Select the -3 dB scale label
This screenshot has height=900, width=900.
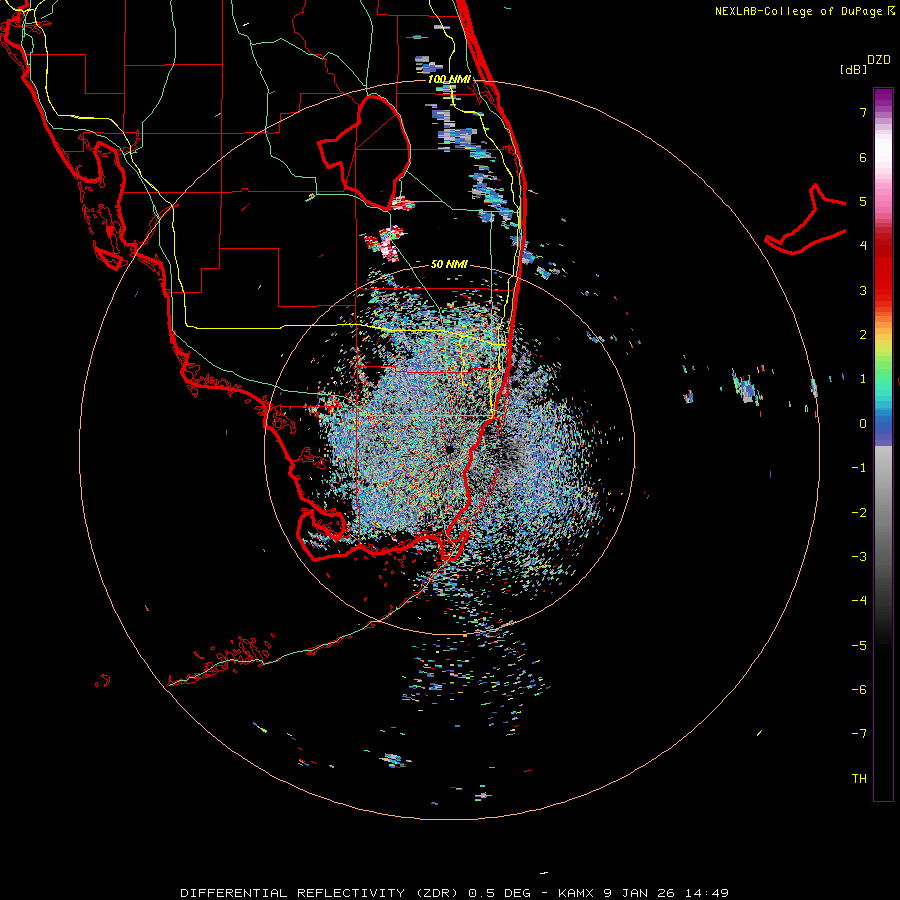tap(859, 557)
